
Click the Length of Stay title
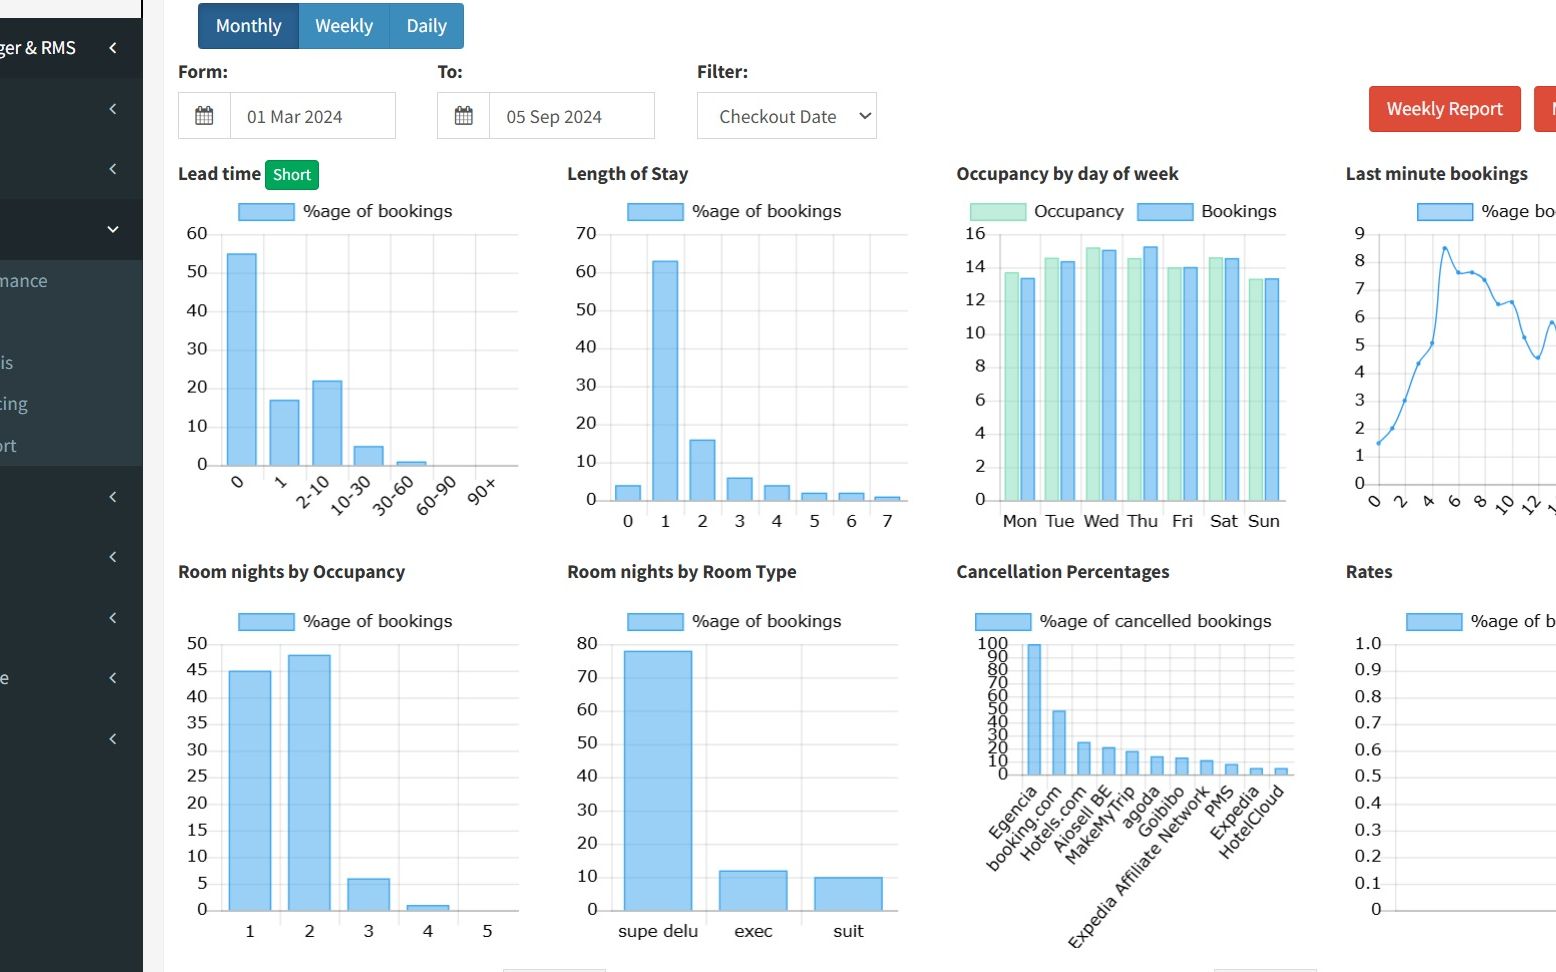627,174
